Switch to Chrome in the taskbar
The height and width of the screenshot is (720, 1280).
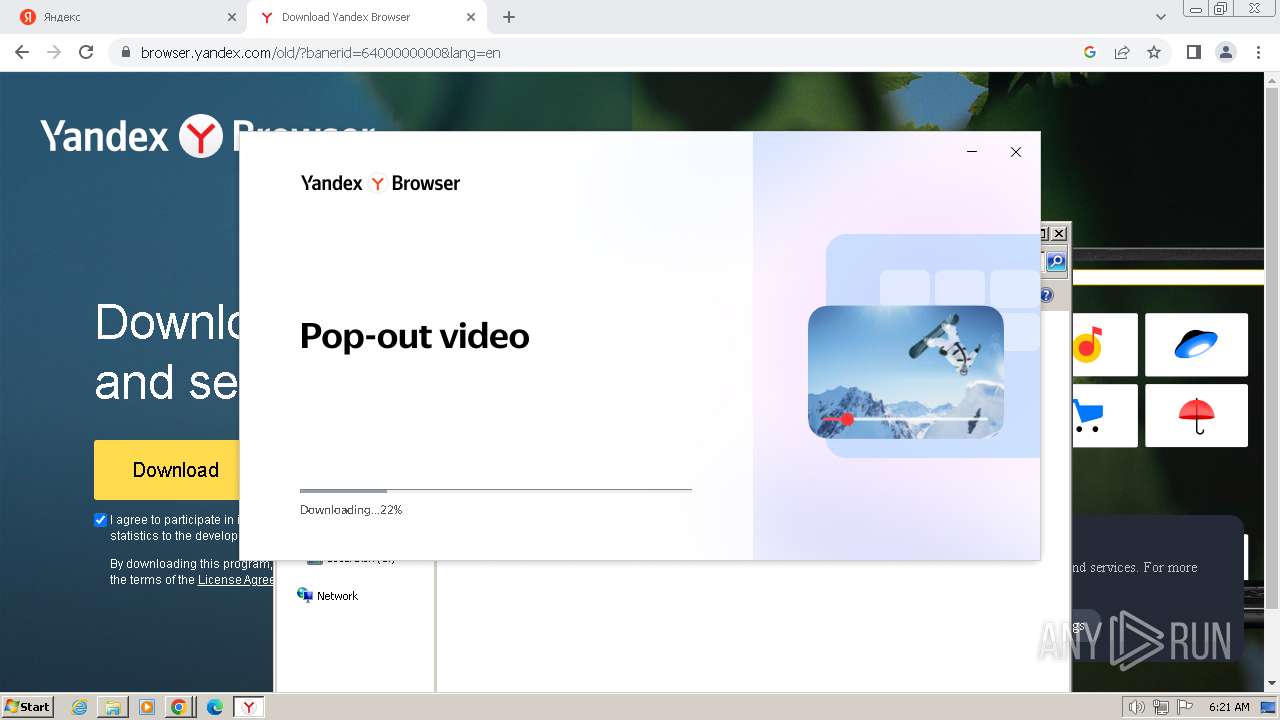[179, 707]
